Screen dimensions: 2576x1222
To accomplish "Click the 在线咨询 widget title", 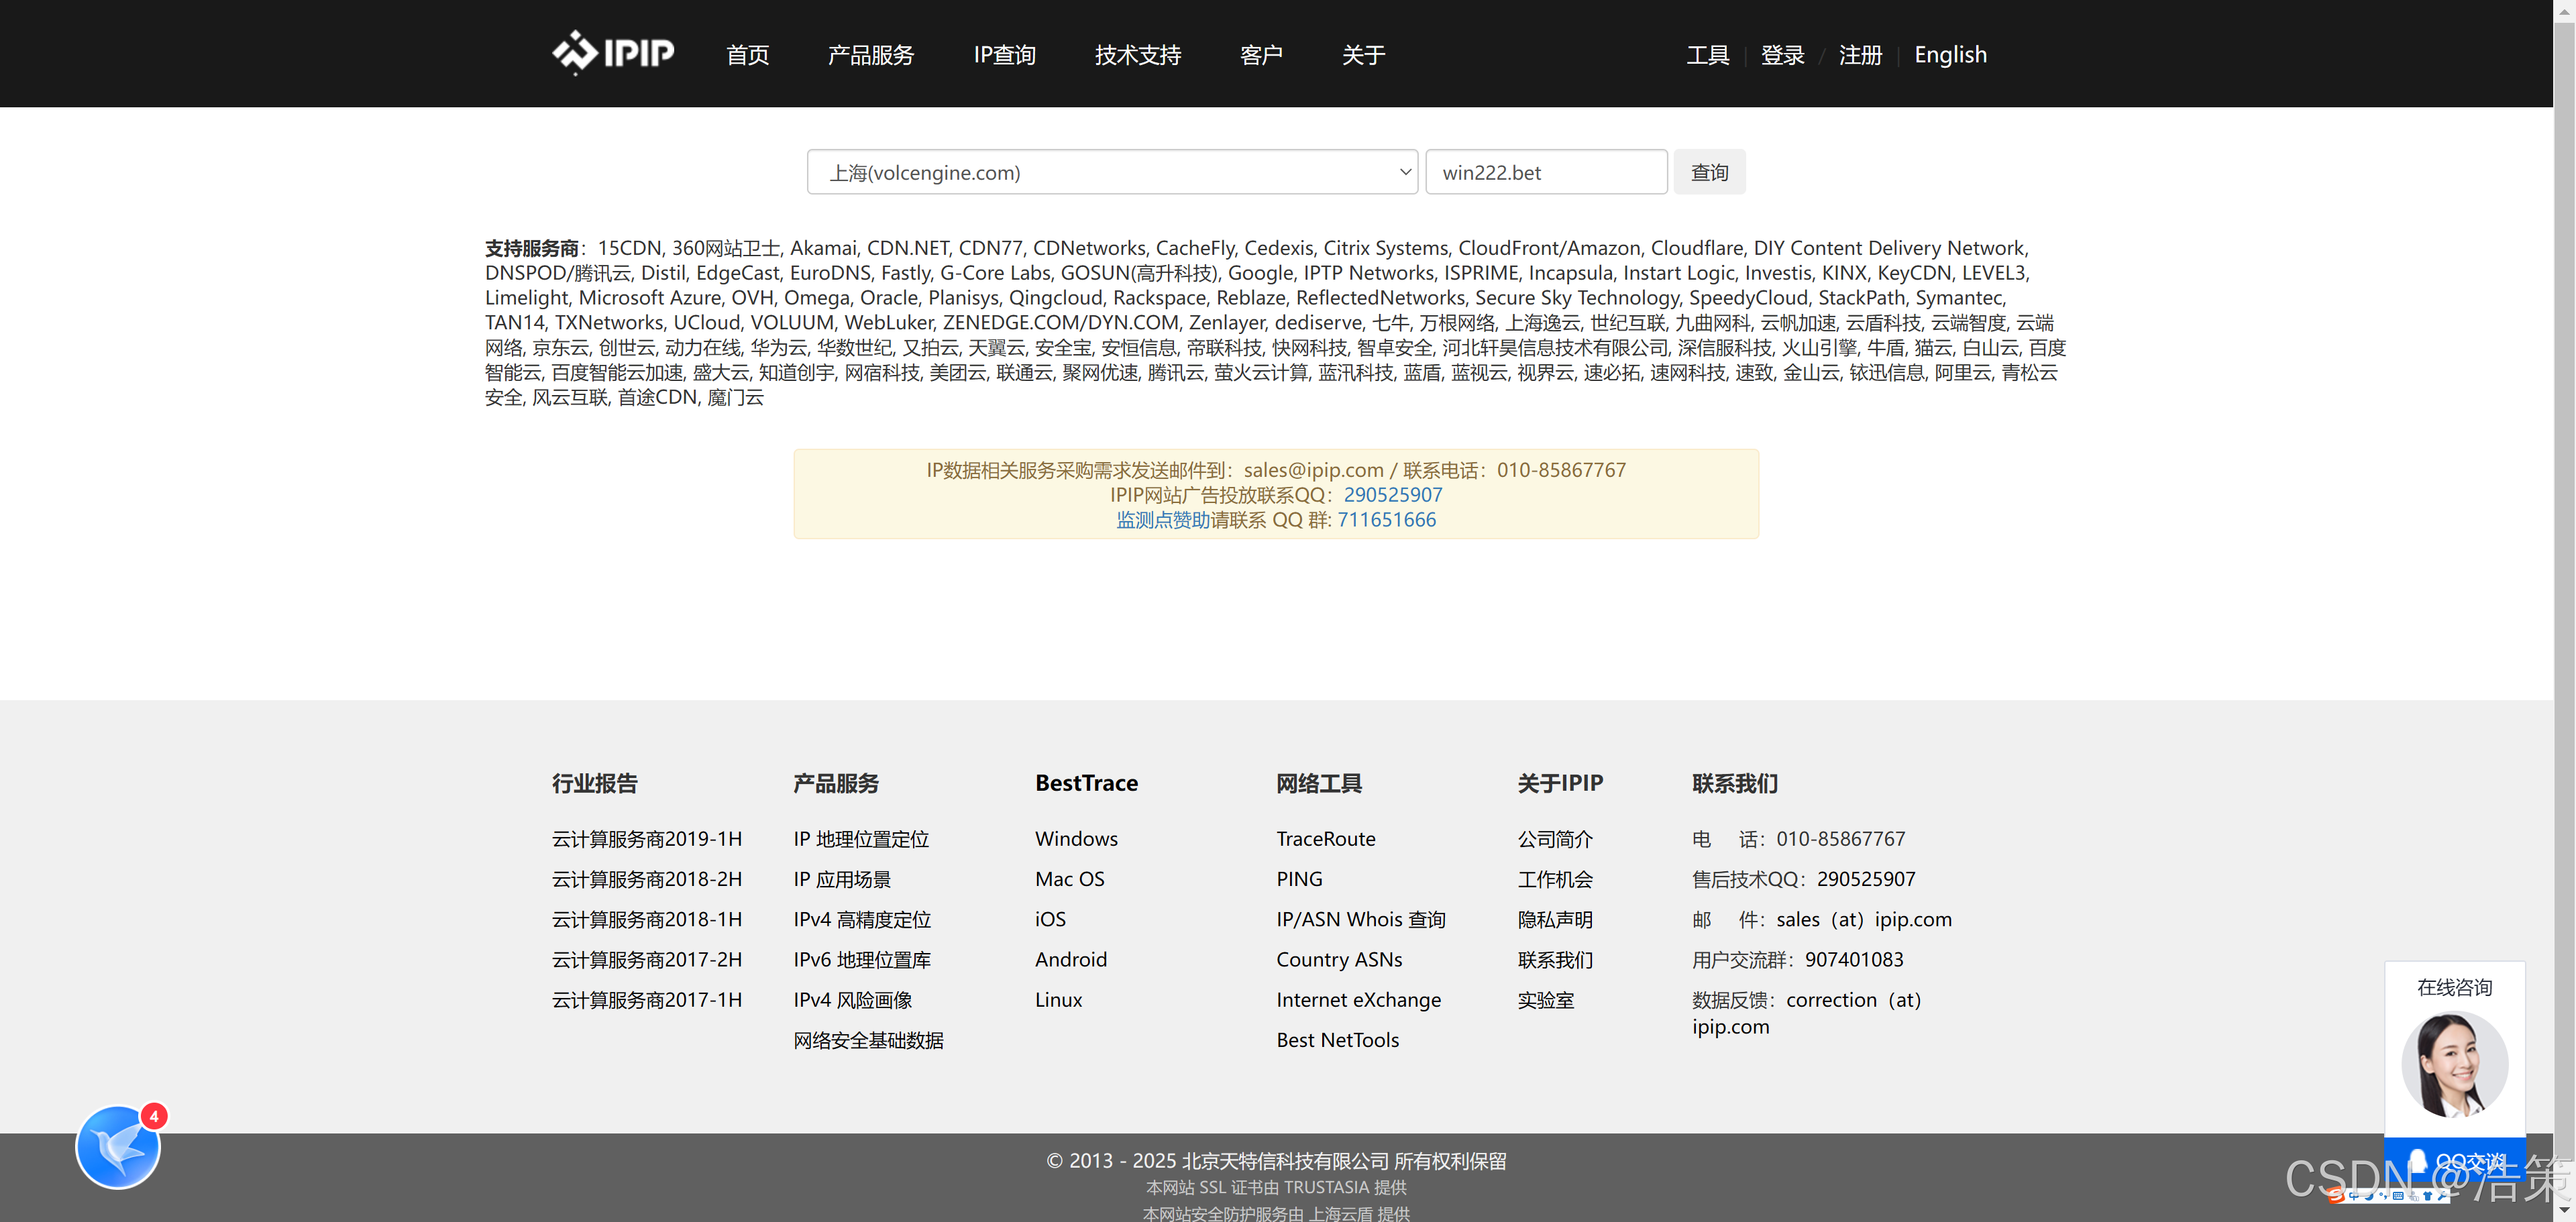I will (2454, 987).
